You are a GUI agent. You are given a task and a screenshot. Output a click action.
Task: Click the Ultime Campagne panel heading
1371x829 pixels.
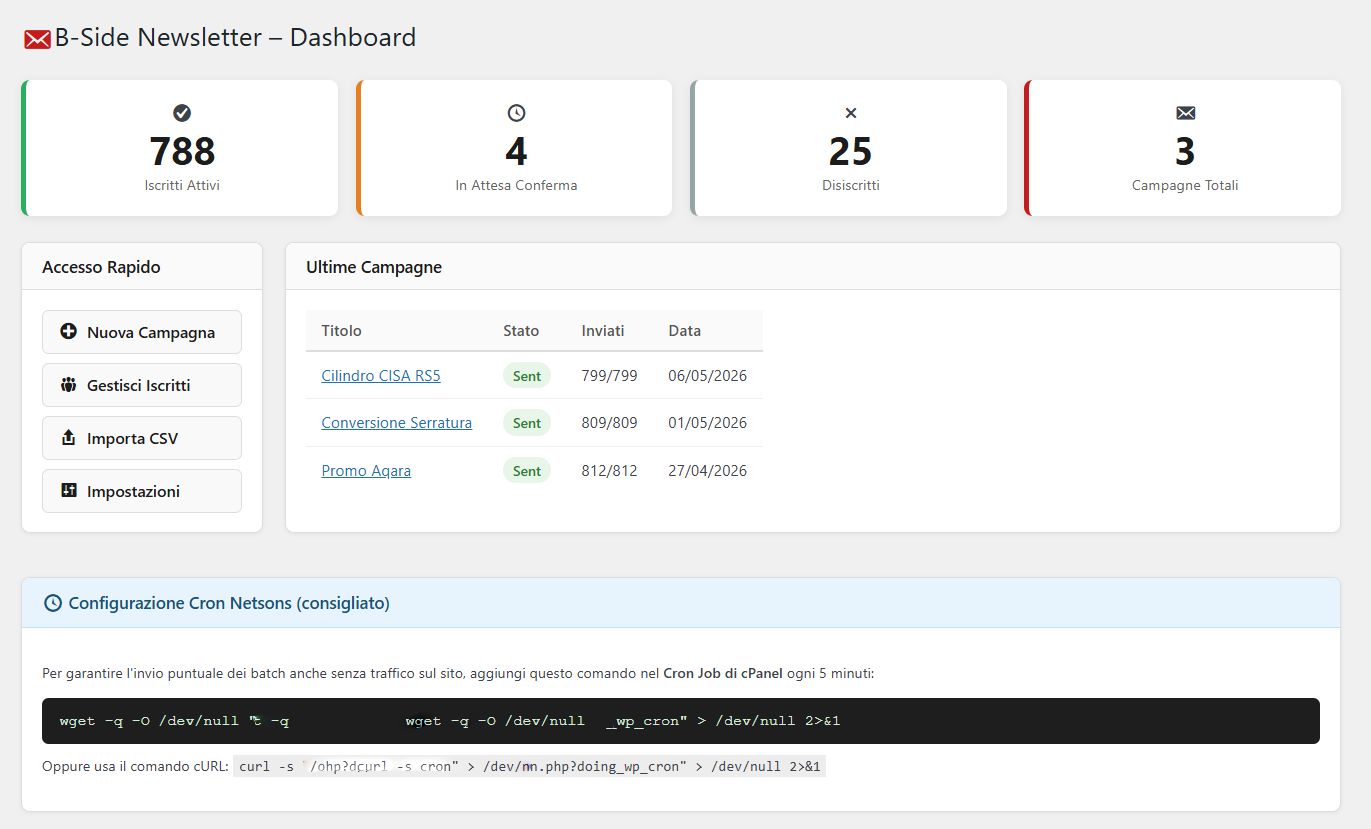(374, 267)
